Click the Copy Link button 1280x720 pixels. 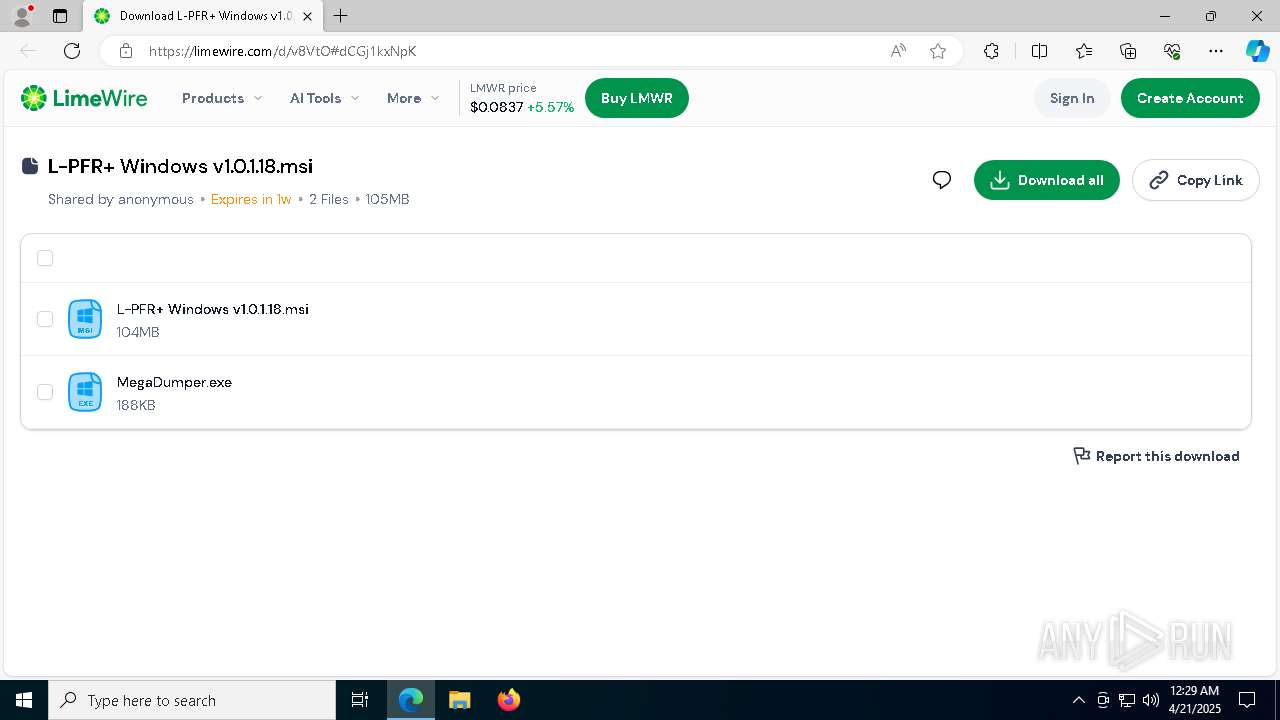pos(1196,180)
